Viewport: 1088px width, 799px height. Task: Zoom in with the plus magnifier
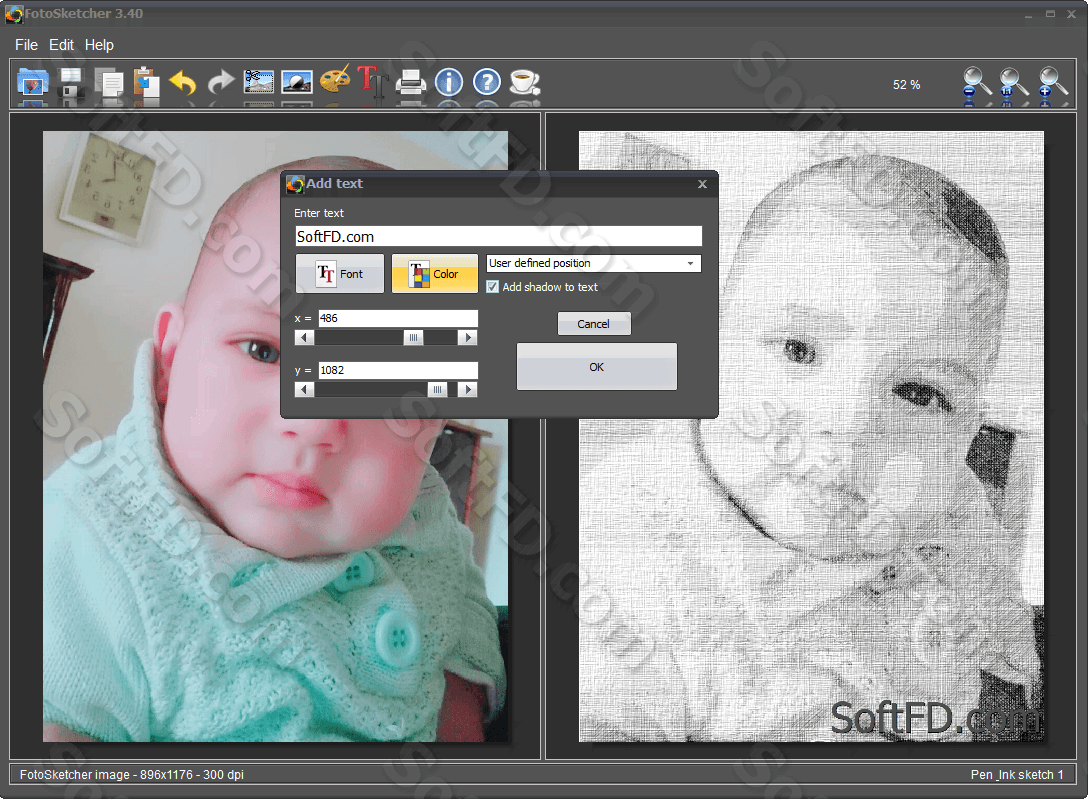coord(1052,83)
